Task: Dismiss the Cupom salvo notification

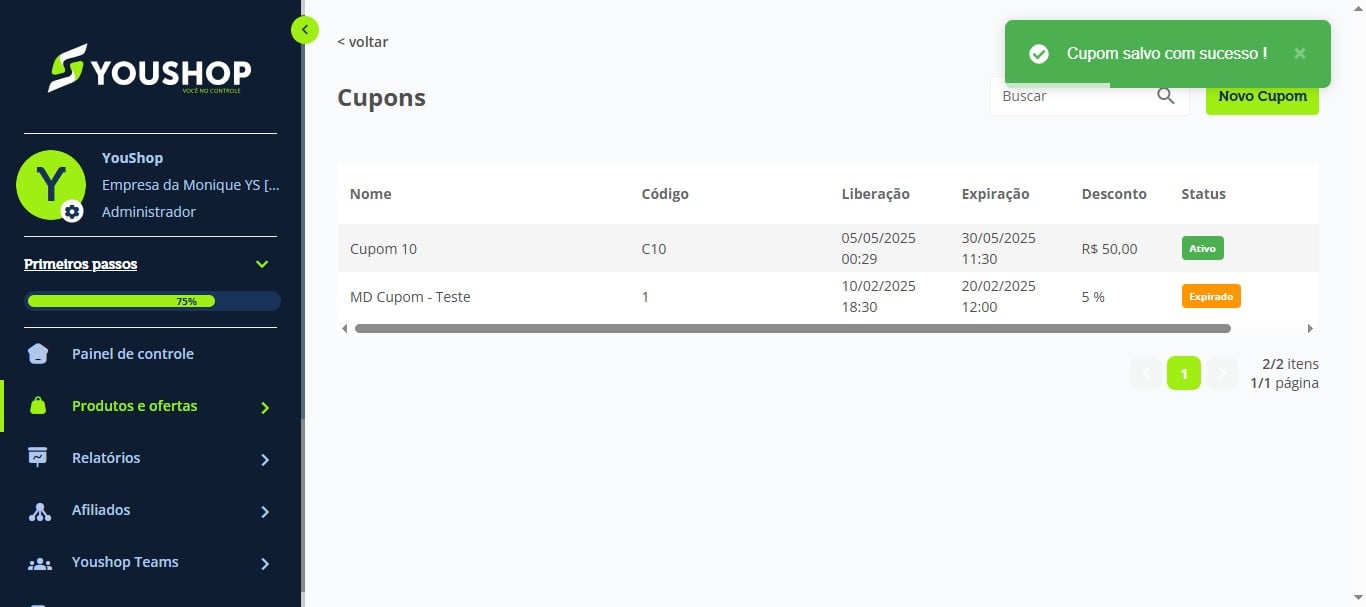Action: (x=1299, y=54)
